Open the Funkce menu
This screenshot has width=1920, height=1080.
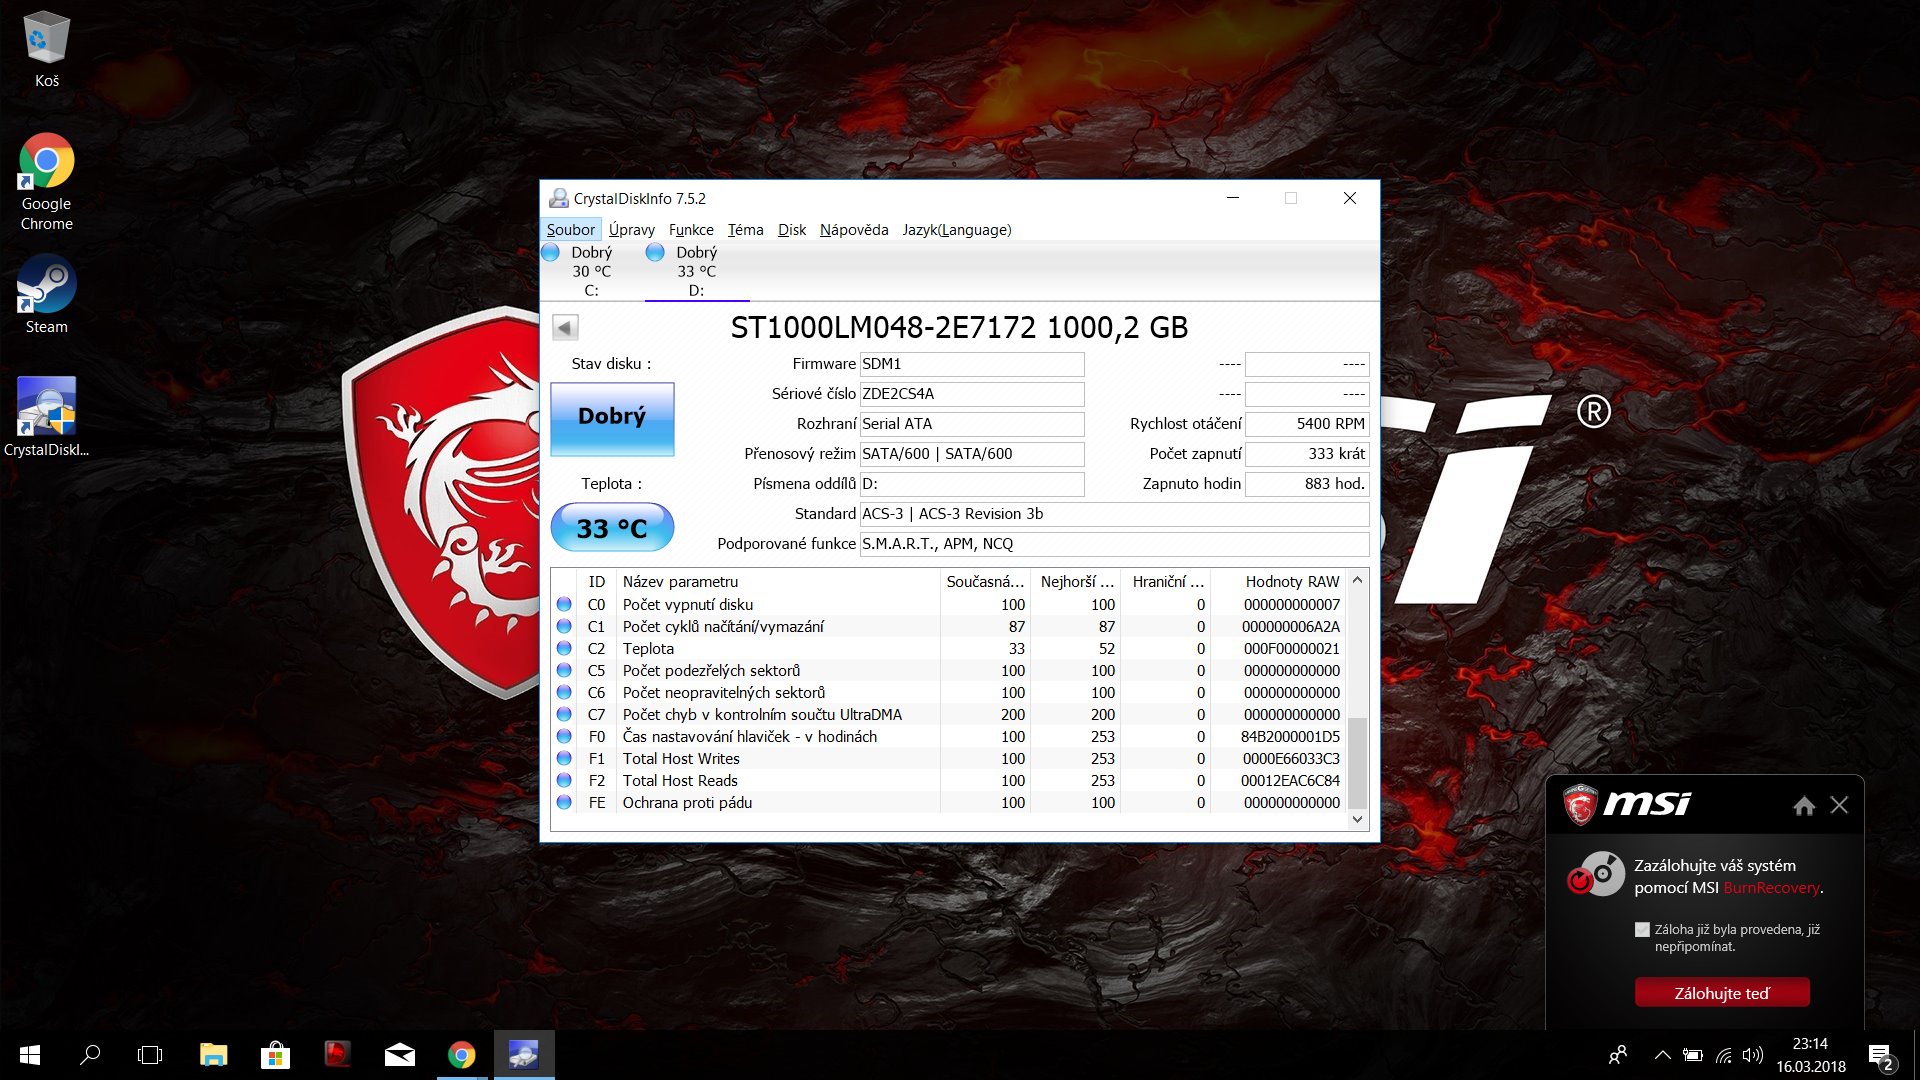(691, 230)
